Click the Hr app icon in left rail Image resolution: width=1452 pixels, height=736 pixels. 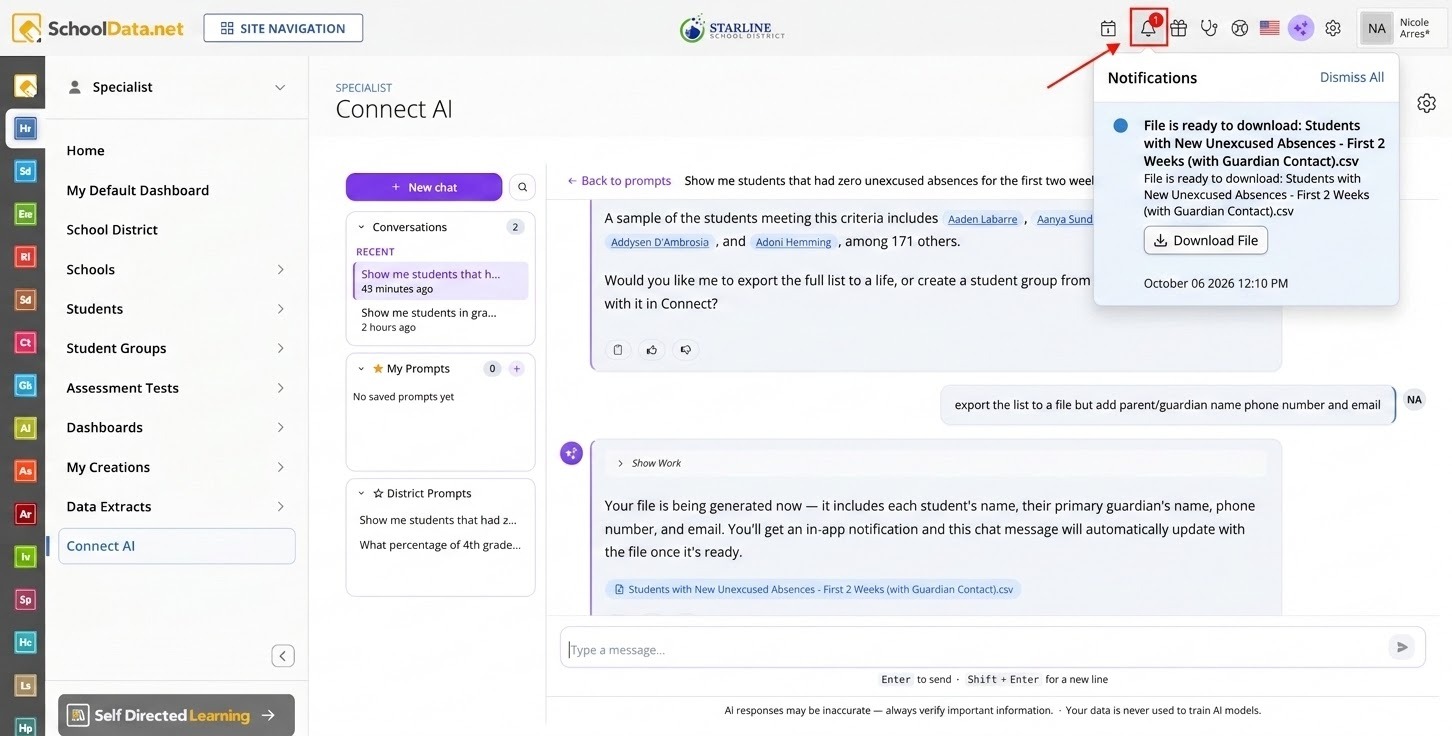(x=26, y=129)
